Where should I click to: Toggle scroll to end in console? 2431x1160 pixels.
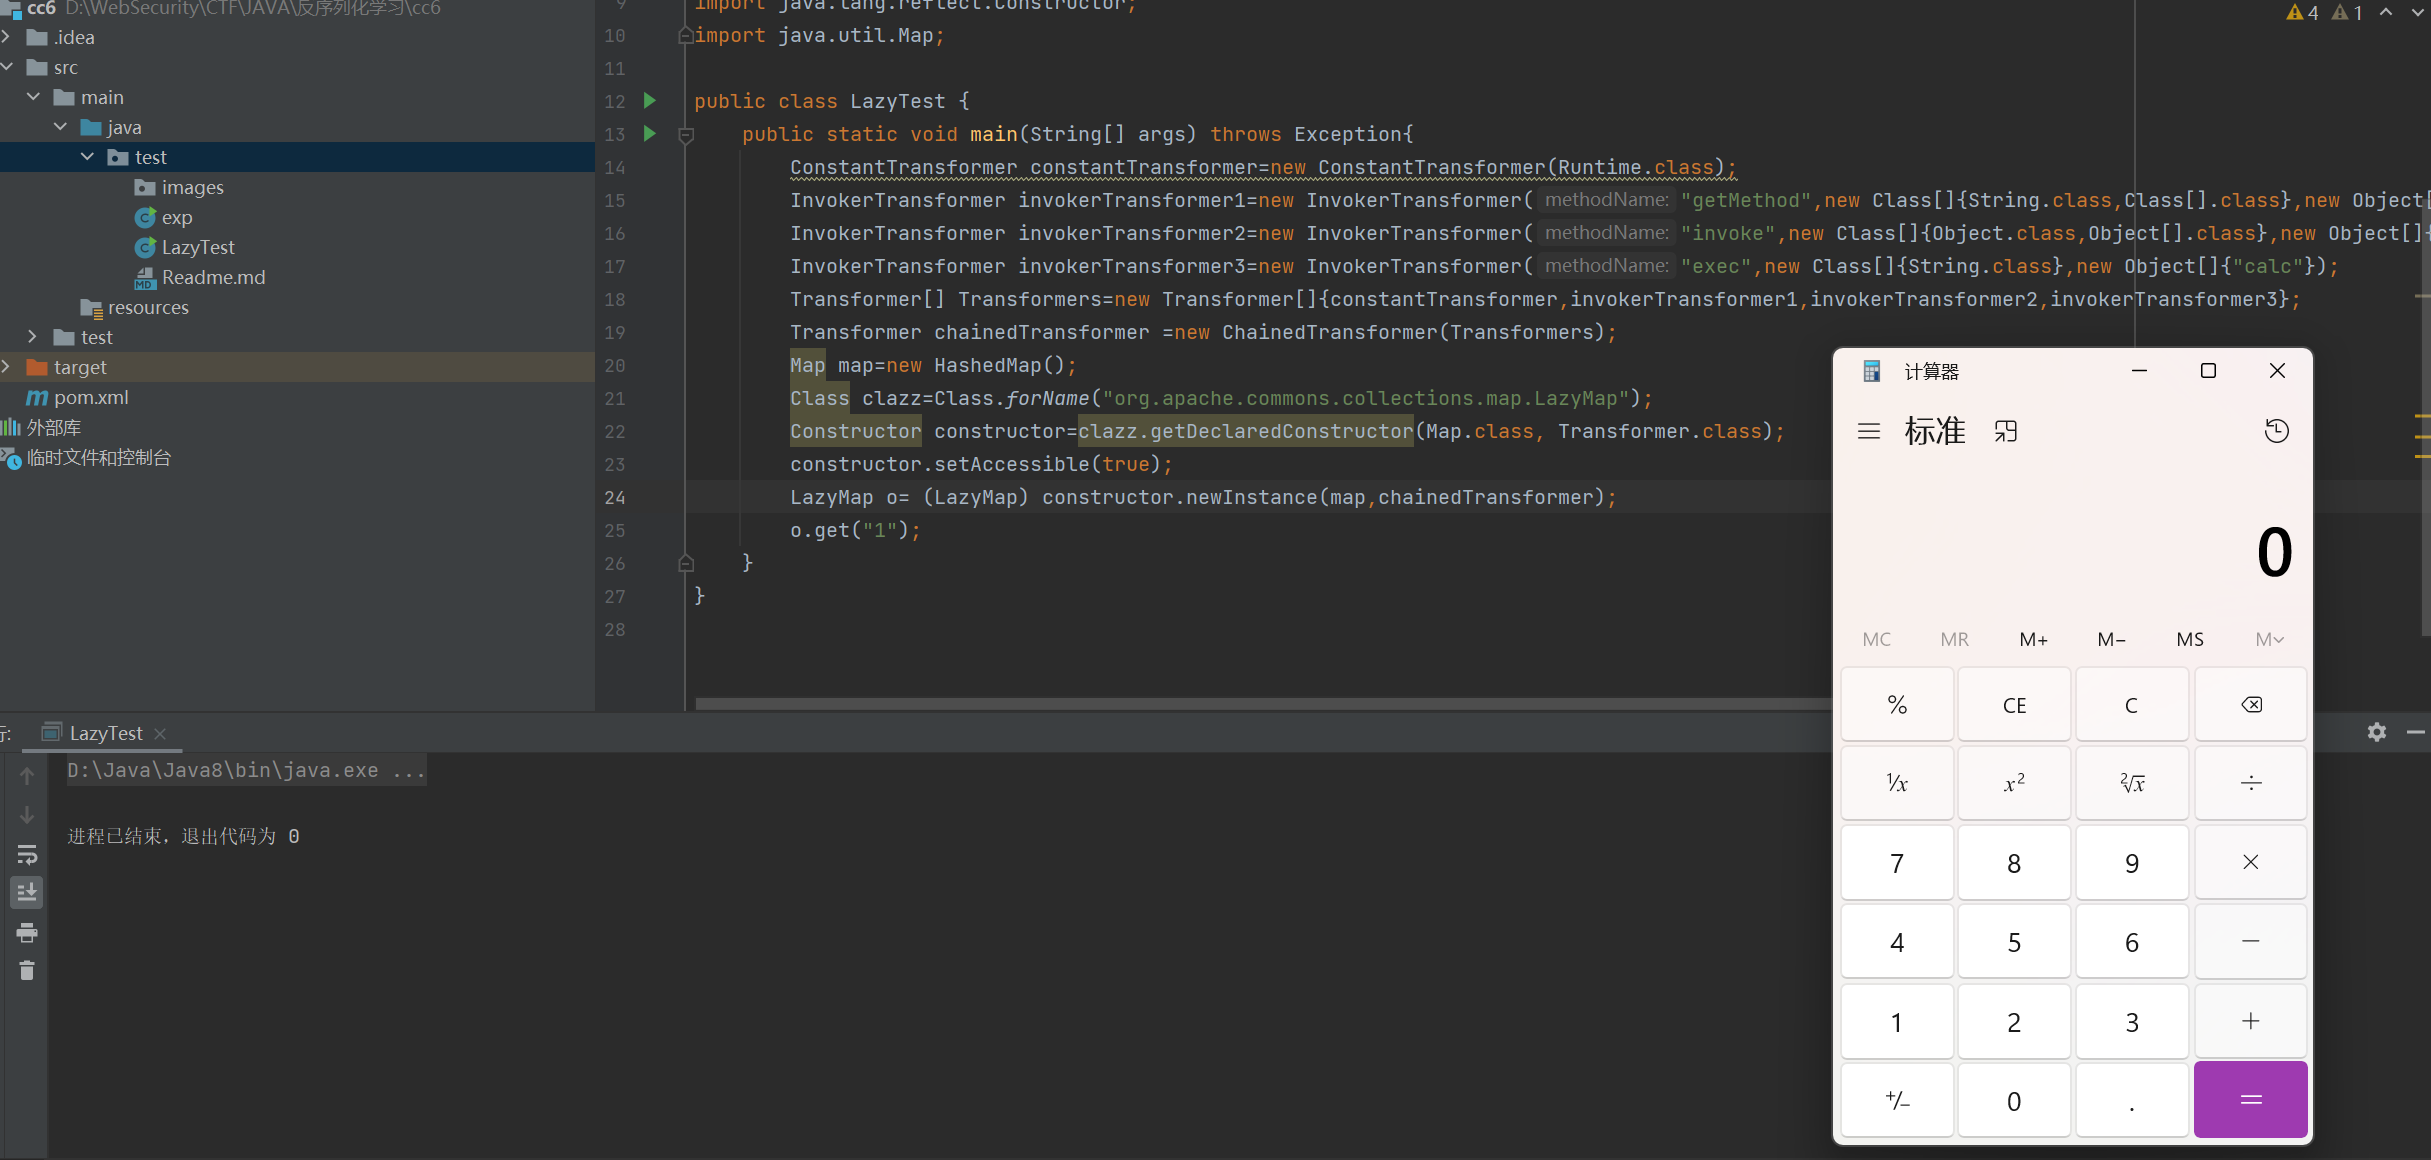27,892
